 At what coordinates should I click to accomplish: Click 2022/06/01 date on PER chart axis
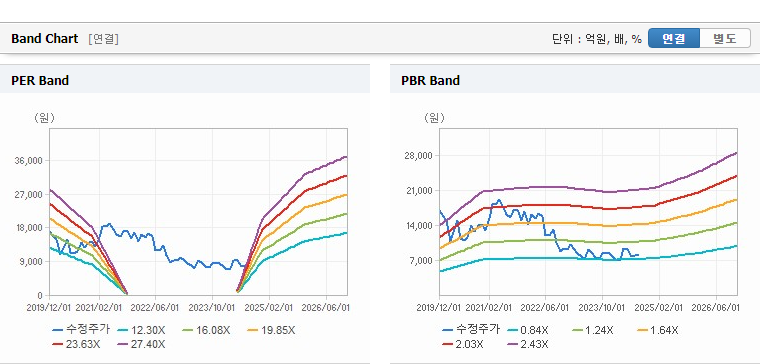156,307
